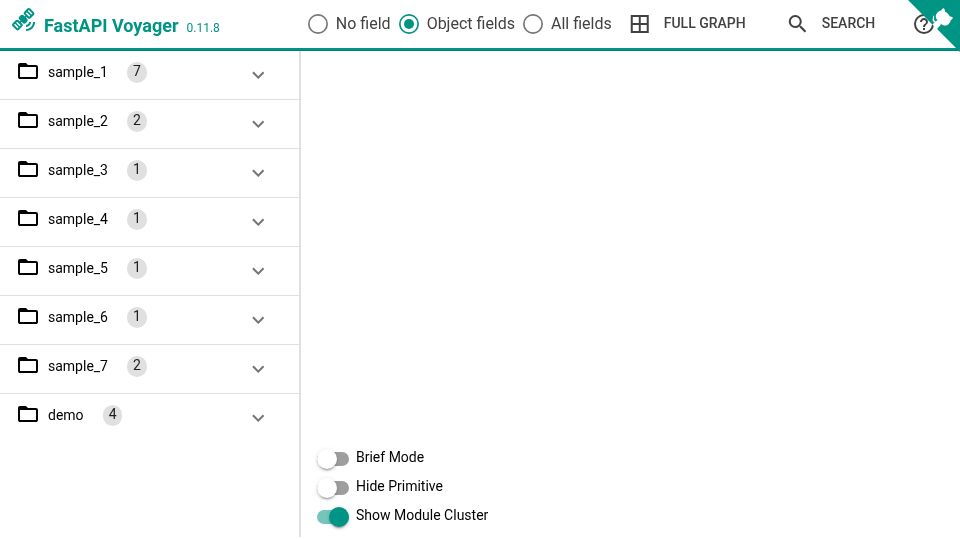This screenshot has height=540, width=960.
Task: Click the count badge 1 beside sample_4
Action: pyautogui.click(x=137, y=219)
